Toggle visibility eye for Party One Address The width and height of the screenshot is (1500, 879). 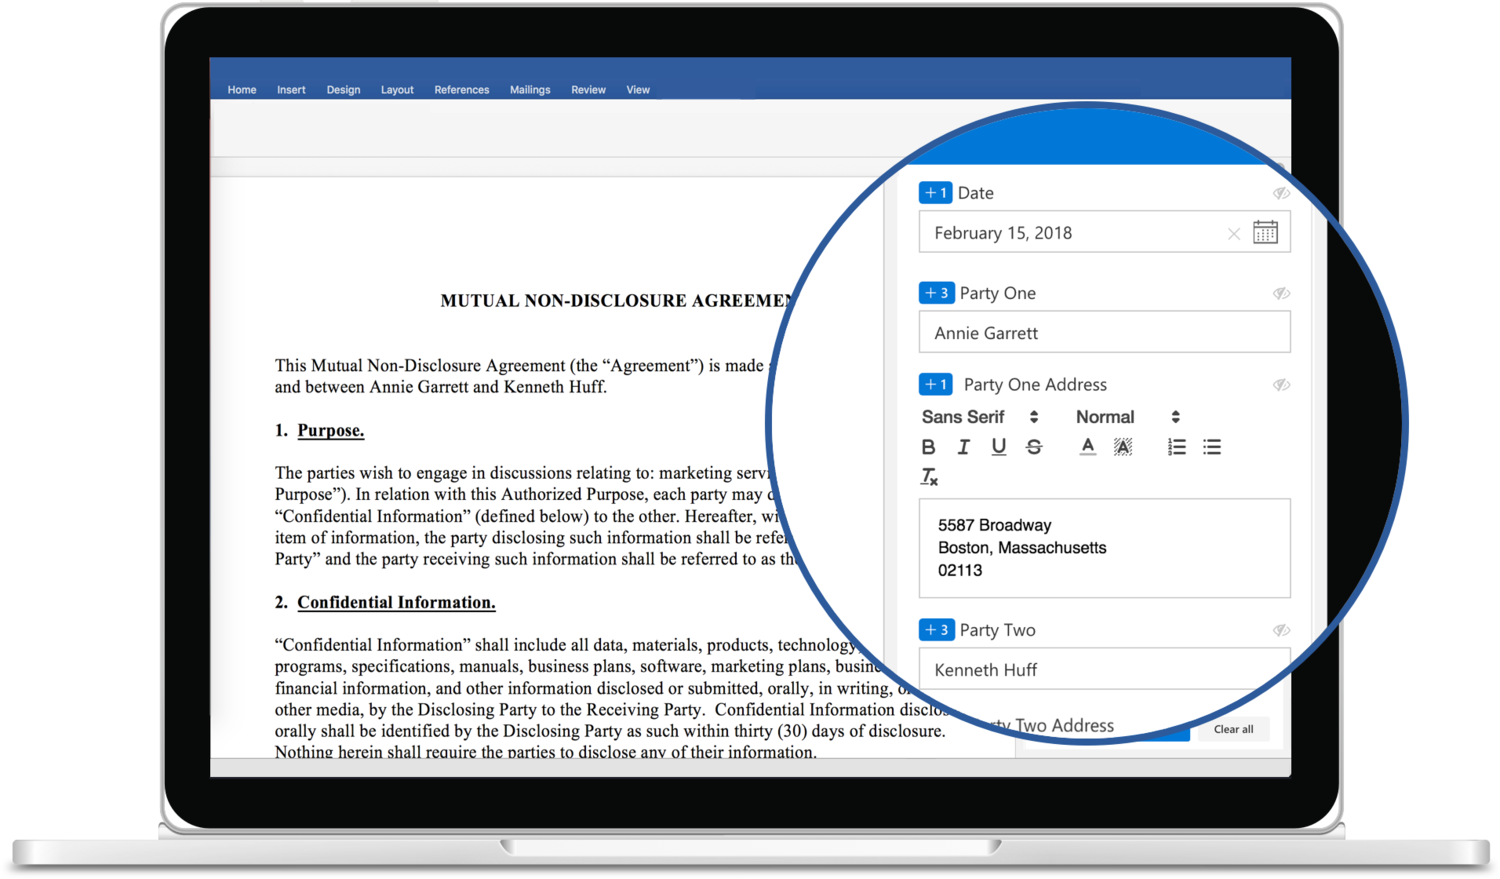(x=1281, y=385)
